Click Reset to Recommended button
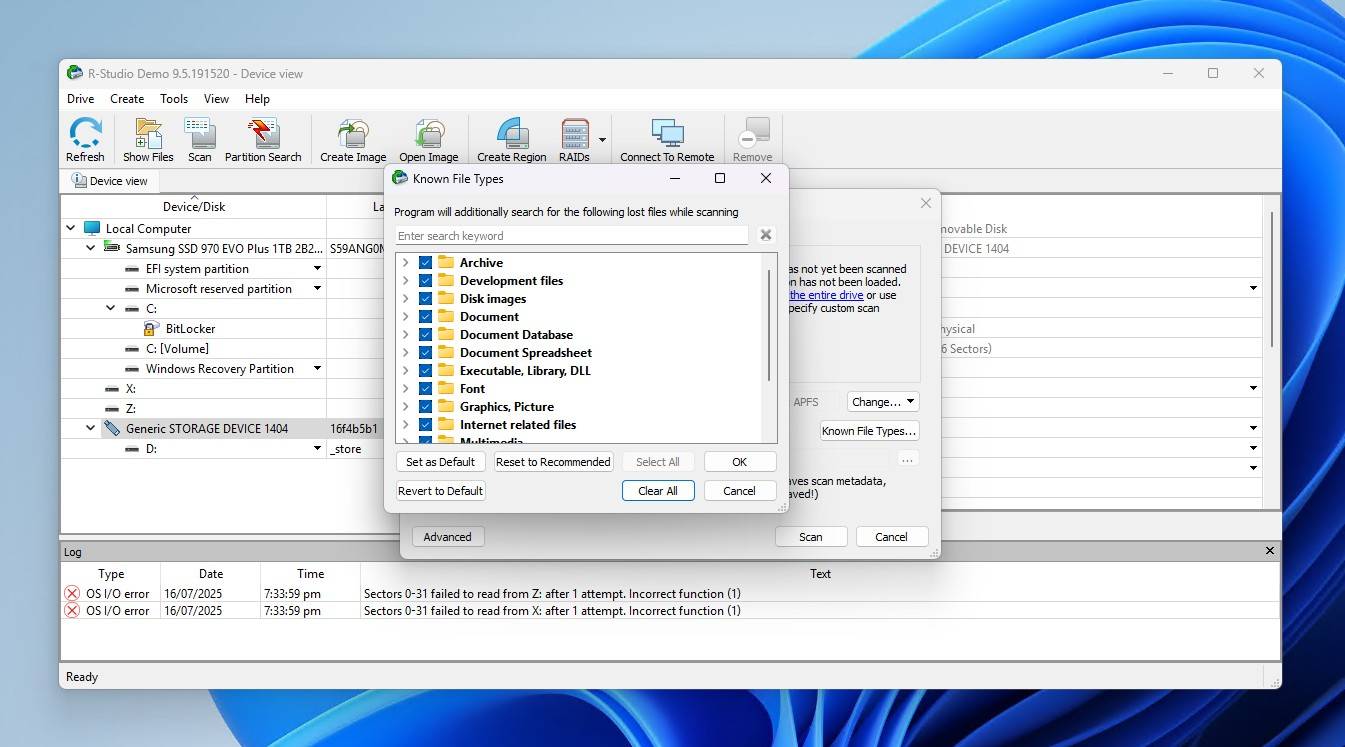This screenshot has width=1345, height=747. click(x=553, y=461)
